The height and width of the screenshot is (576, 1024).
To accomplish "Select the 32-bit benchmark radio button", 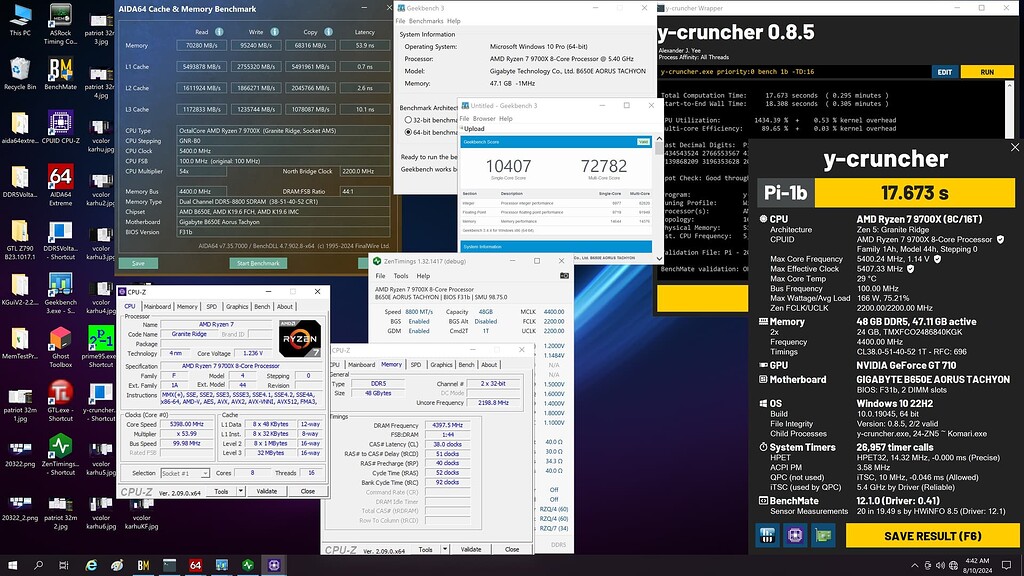I will click(409, 120).
